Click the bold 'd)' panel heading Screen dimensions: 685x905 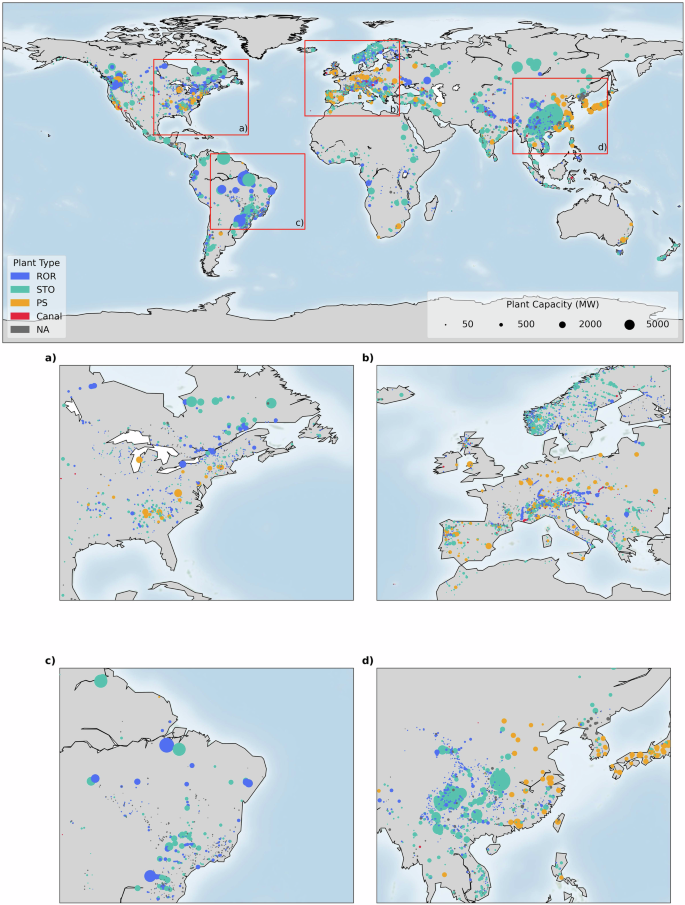[x=368, y=661]
